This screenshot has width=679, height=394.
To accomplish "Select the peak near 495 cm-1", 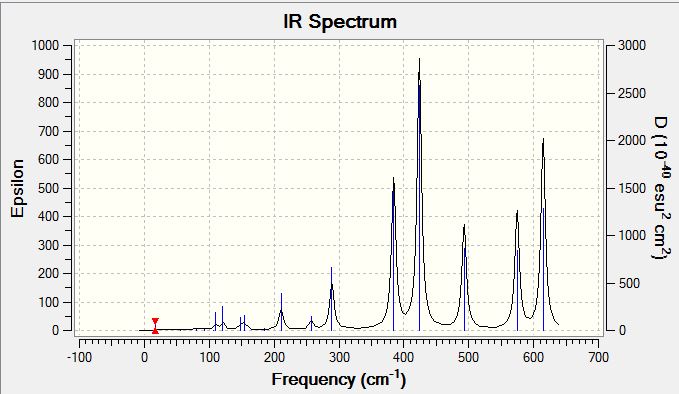I will click(464, 277).
